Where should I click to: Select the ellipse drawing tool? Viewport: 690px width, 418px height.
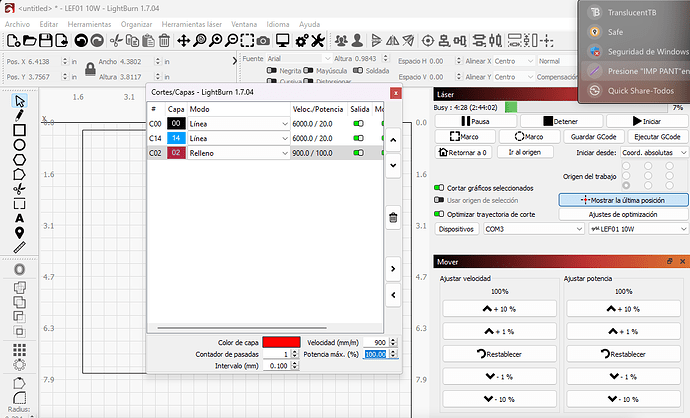[x=19, y=145]
